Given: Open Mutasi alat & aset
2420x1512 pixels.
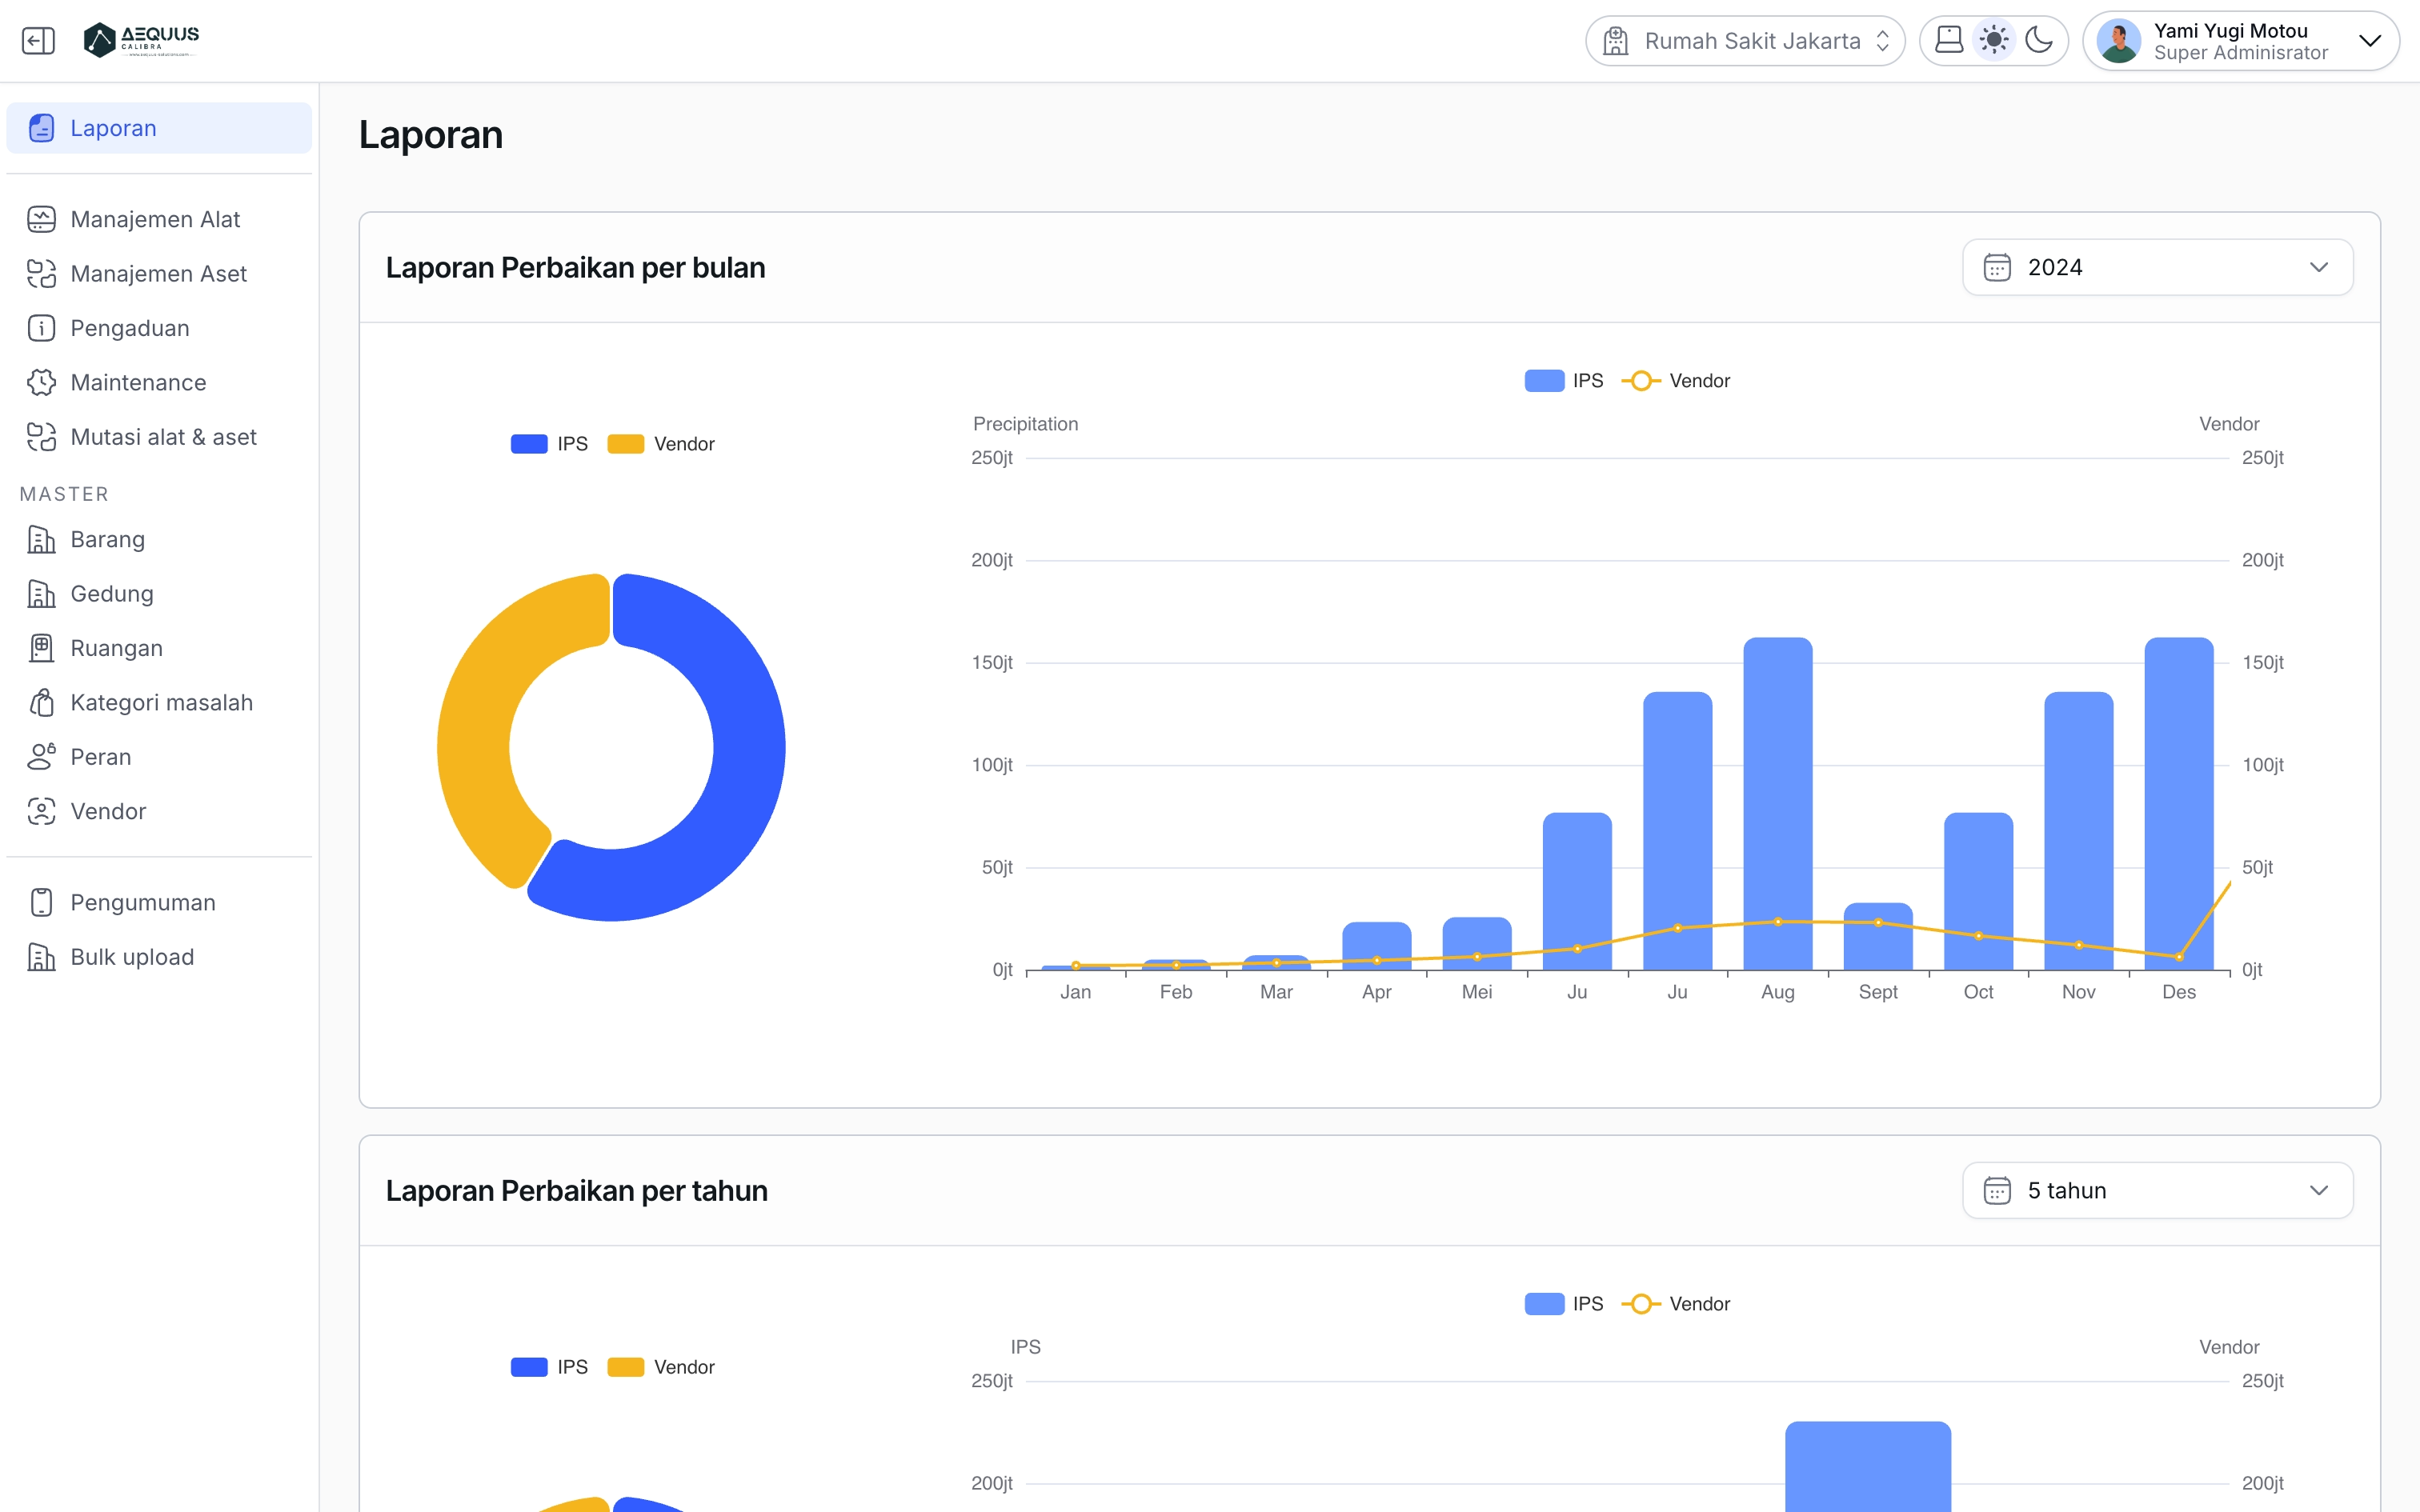Looking at the screenshot, I should [159, 437].
